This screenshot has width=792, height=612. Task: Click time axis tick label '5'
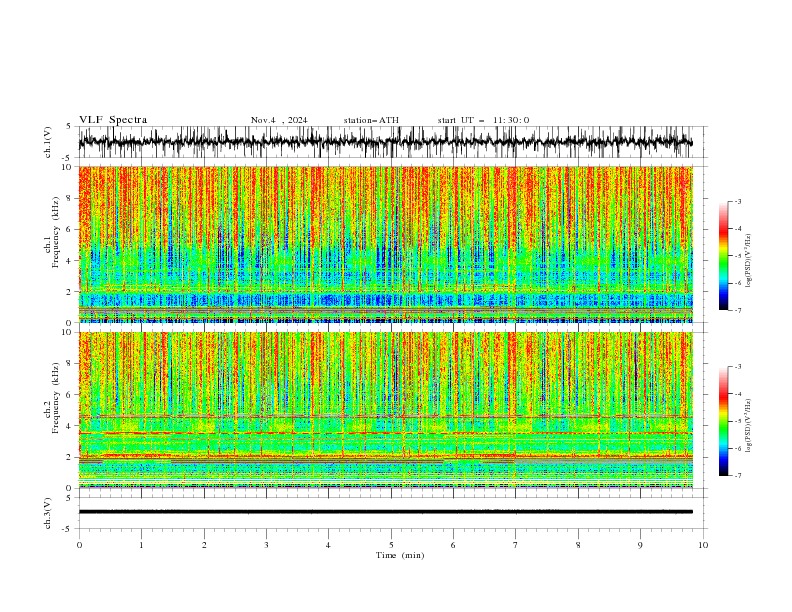pos(391,545)
